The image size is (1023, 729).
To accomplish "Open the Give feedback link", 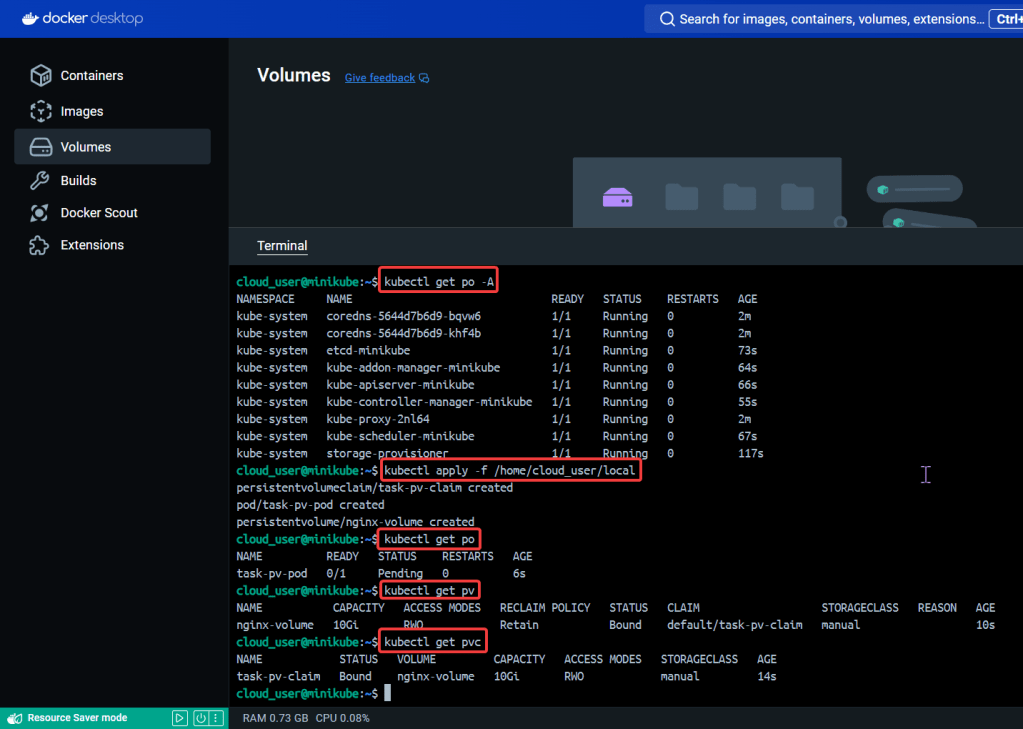I will pyautogui.click(x=379, y=78).
